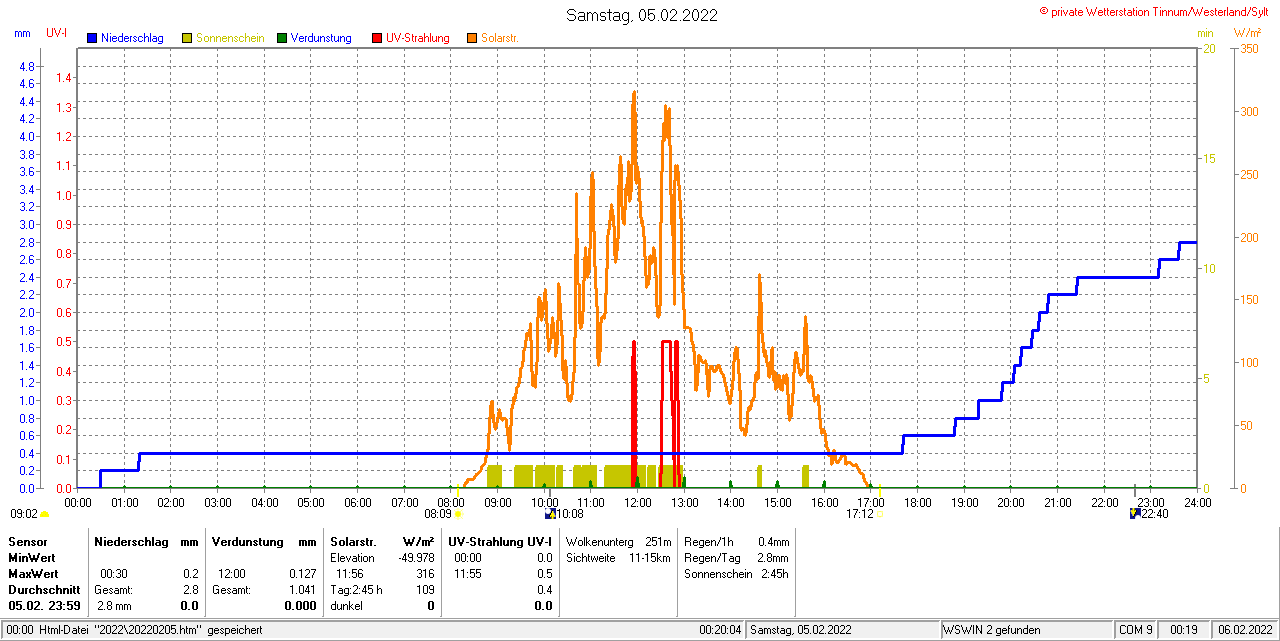
Task: Click the status bar date Samstag, 05.02.2022
Action: [801, 630]
